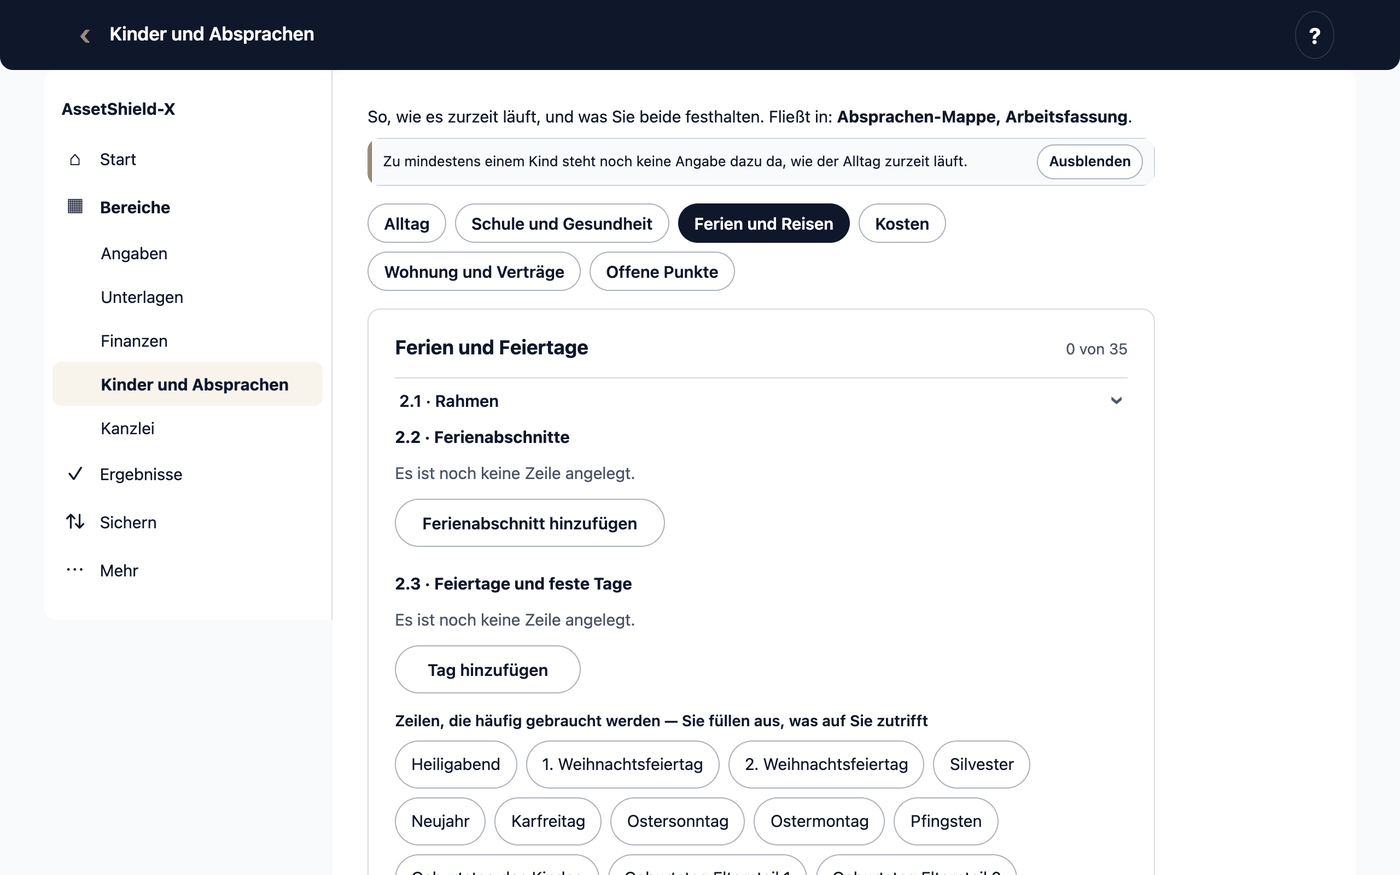This screenshot has width=1400, height=875.
Task: Open Start in the sidebar
Action: 188,160
